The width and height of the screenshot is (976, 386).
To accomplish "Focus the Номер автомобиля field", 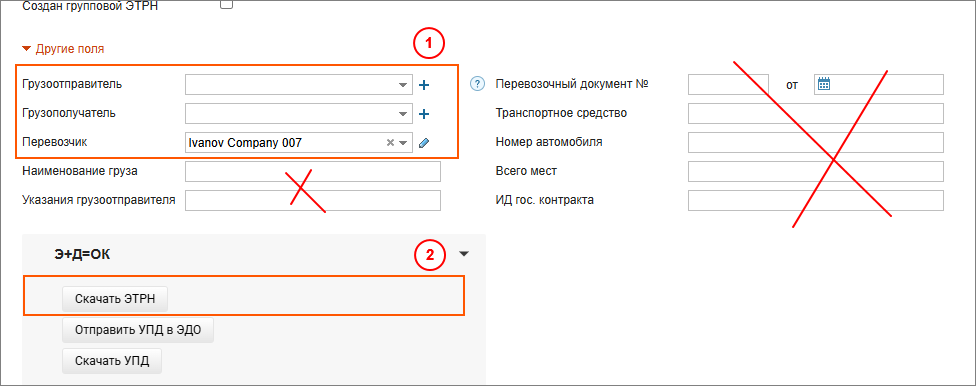I will pos(816,142).
